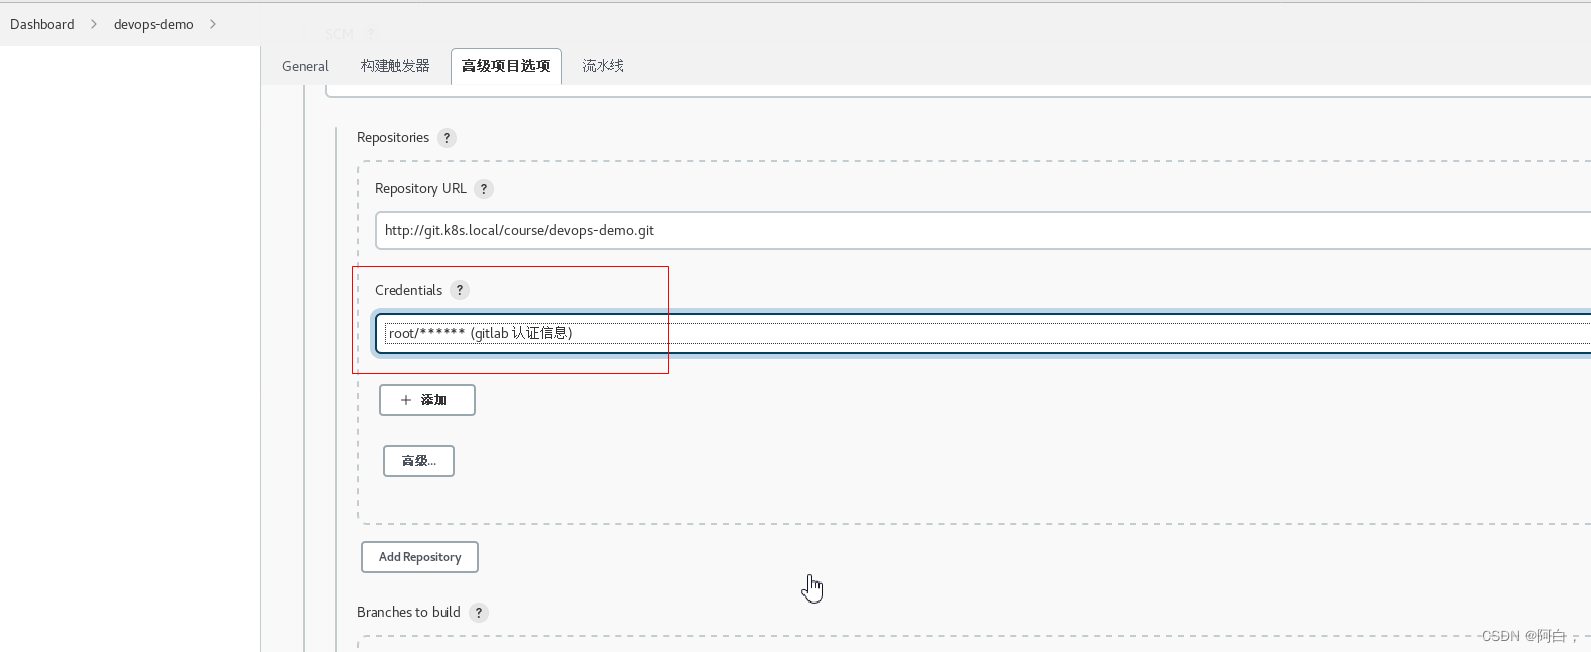The height and width of the screenshot is (652, 1591).
Task: Open help icon next to Credentials
Action: (x=460, y=290)
